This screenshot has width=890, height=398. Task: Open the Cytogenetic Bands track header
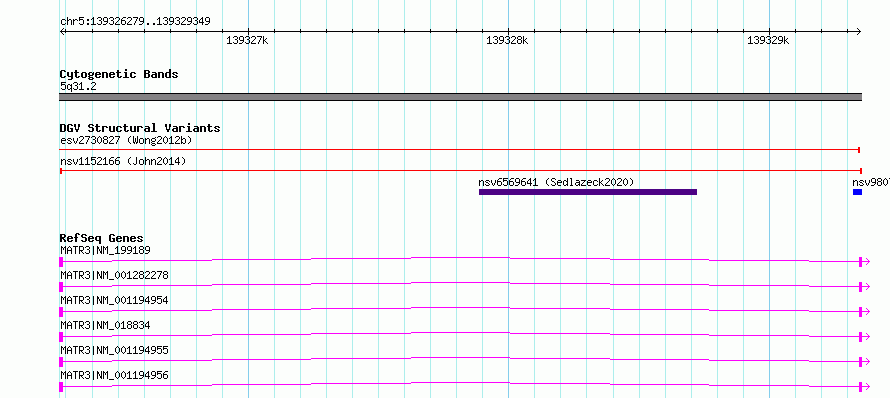(x=119, y=74)
